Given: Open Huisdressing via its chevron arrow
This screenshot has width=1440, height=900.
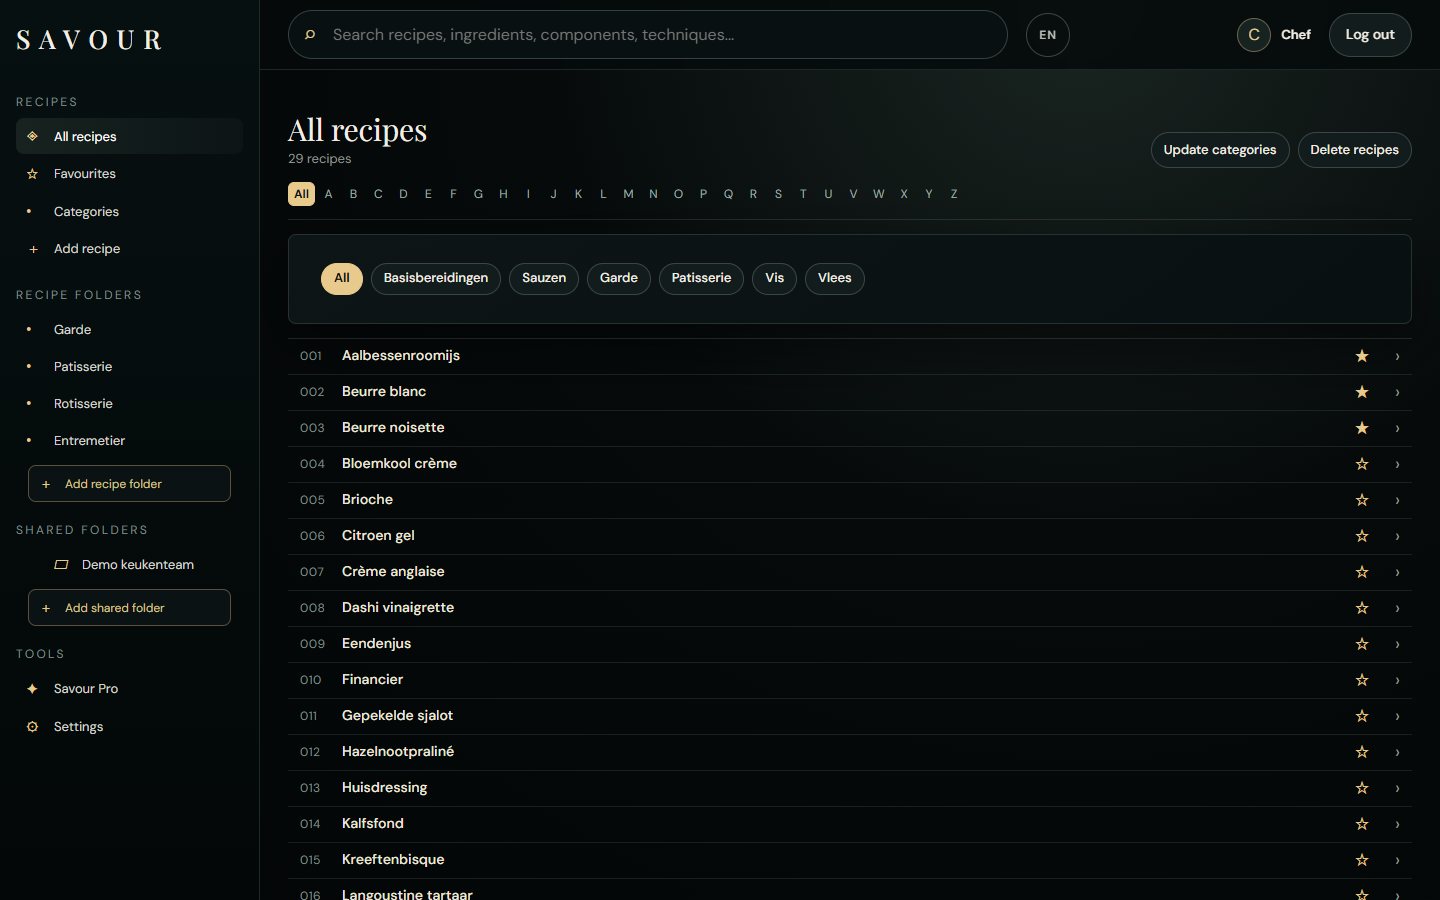Looking at the screenshot, I should pyautogui.click(x=1397, y=788).
